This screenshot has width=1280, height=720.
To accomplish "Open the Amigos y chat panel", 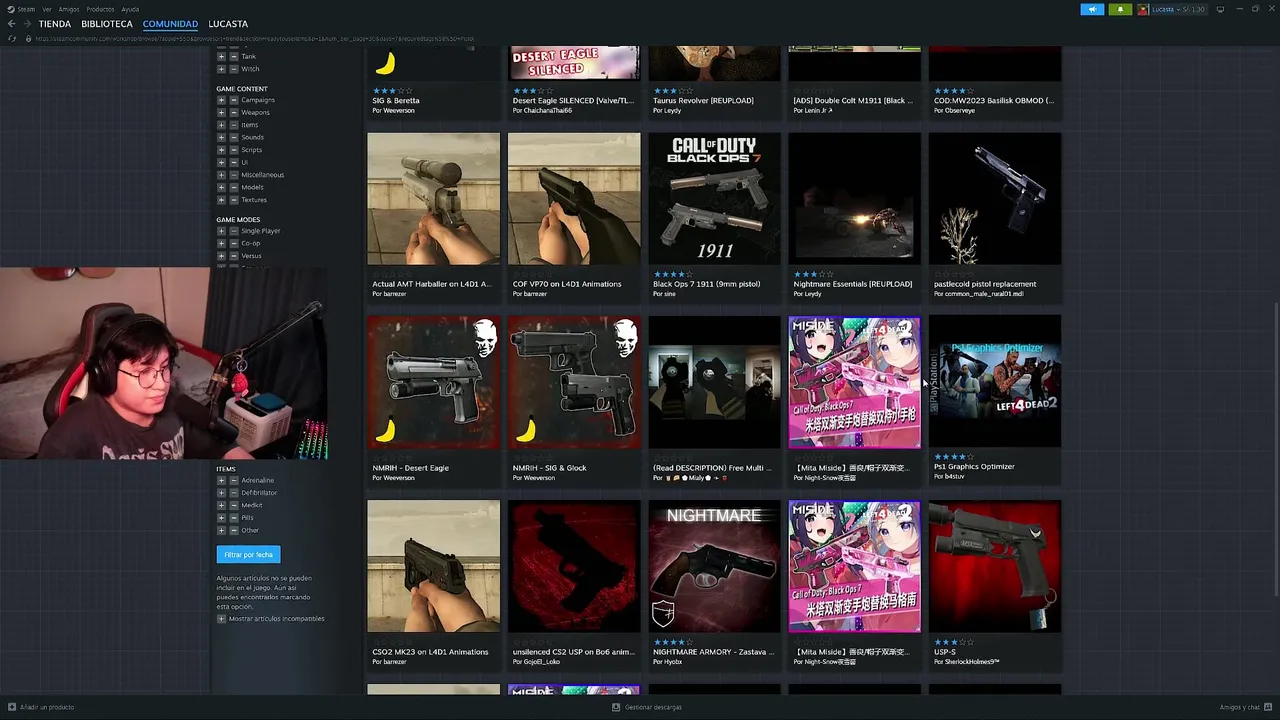I will (x=1245, y=707).
